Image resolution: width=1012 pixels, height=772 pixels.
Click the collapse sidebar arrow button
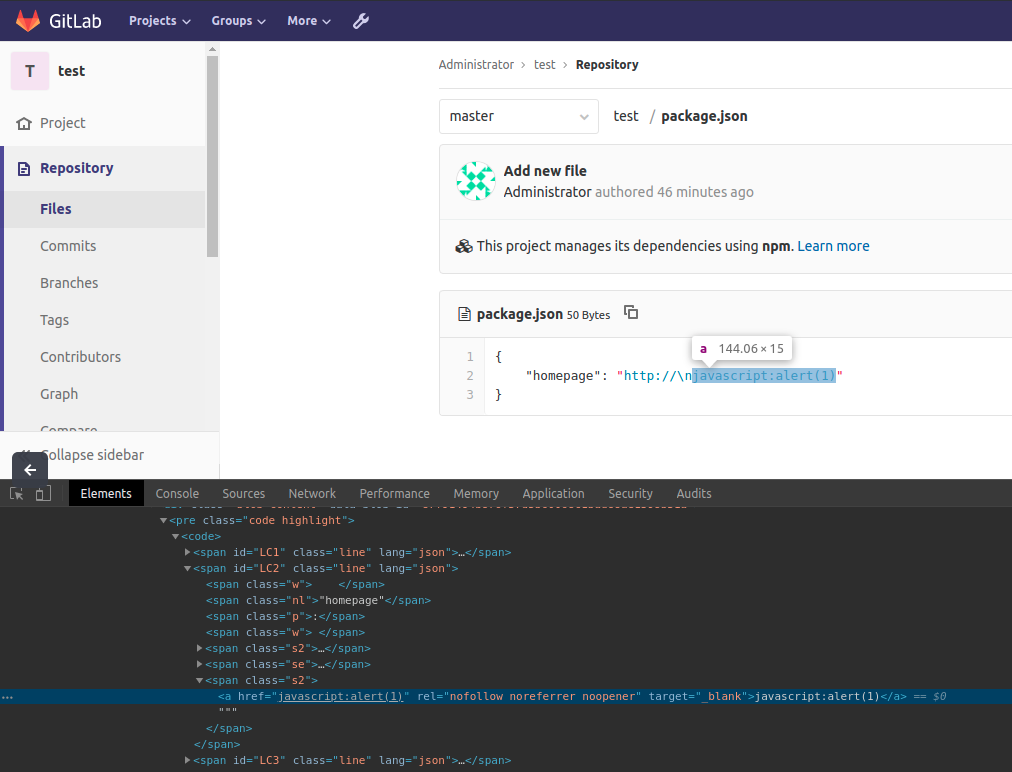30,469
